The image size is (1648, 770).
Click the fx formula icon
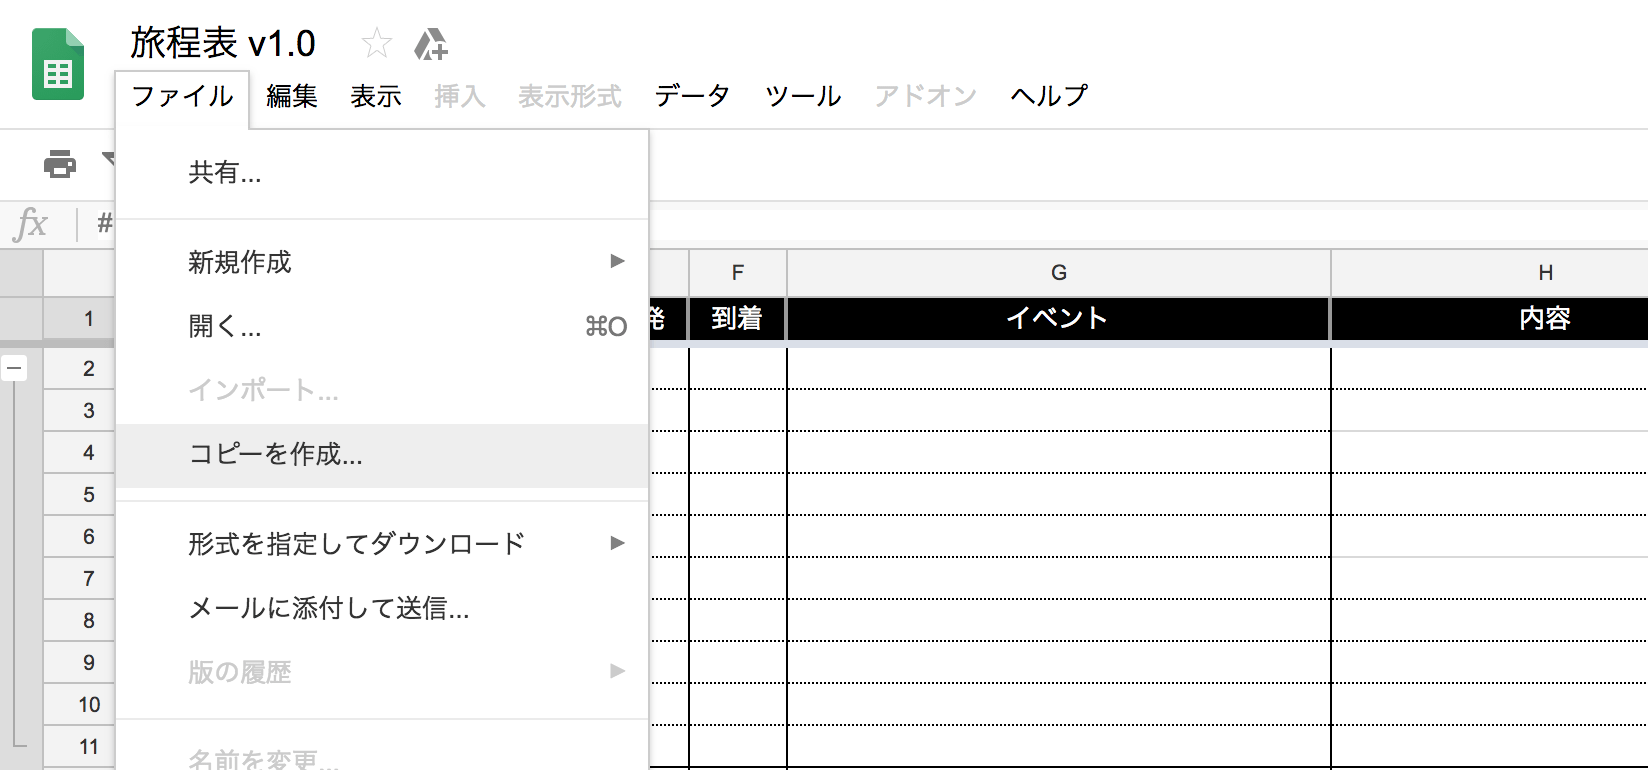tap(31, 223)
